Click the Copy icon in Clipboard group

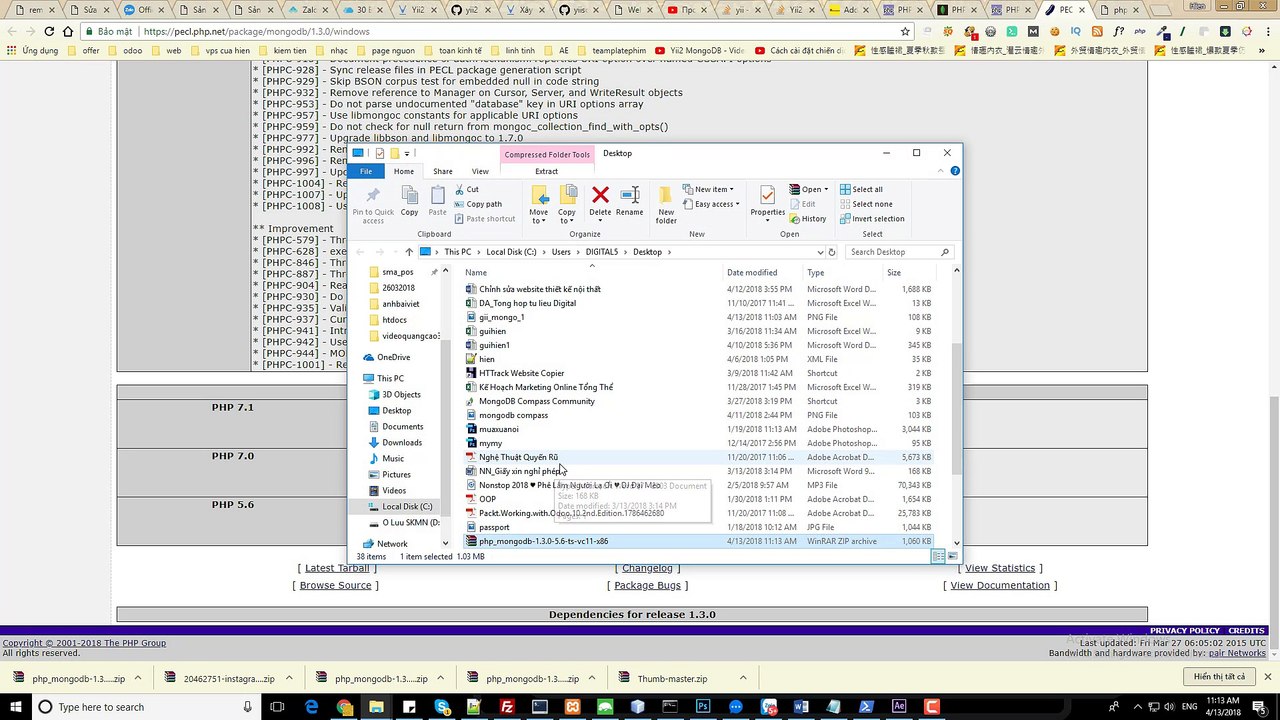pyautogui.click(x=409, y=196)
